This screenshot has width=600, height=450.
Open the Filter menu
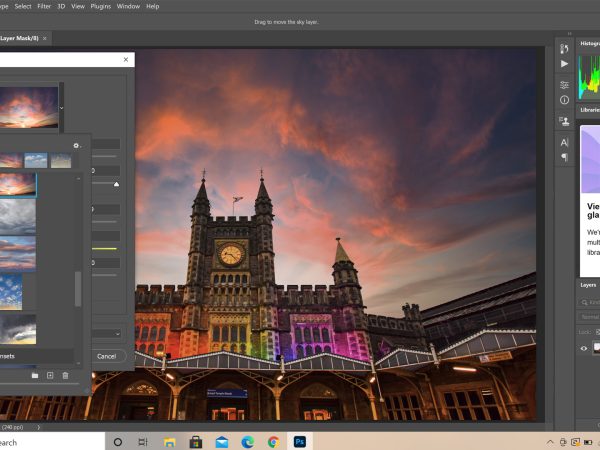pyautogui.click(x=44, y=6)
